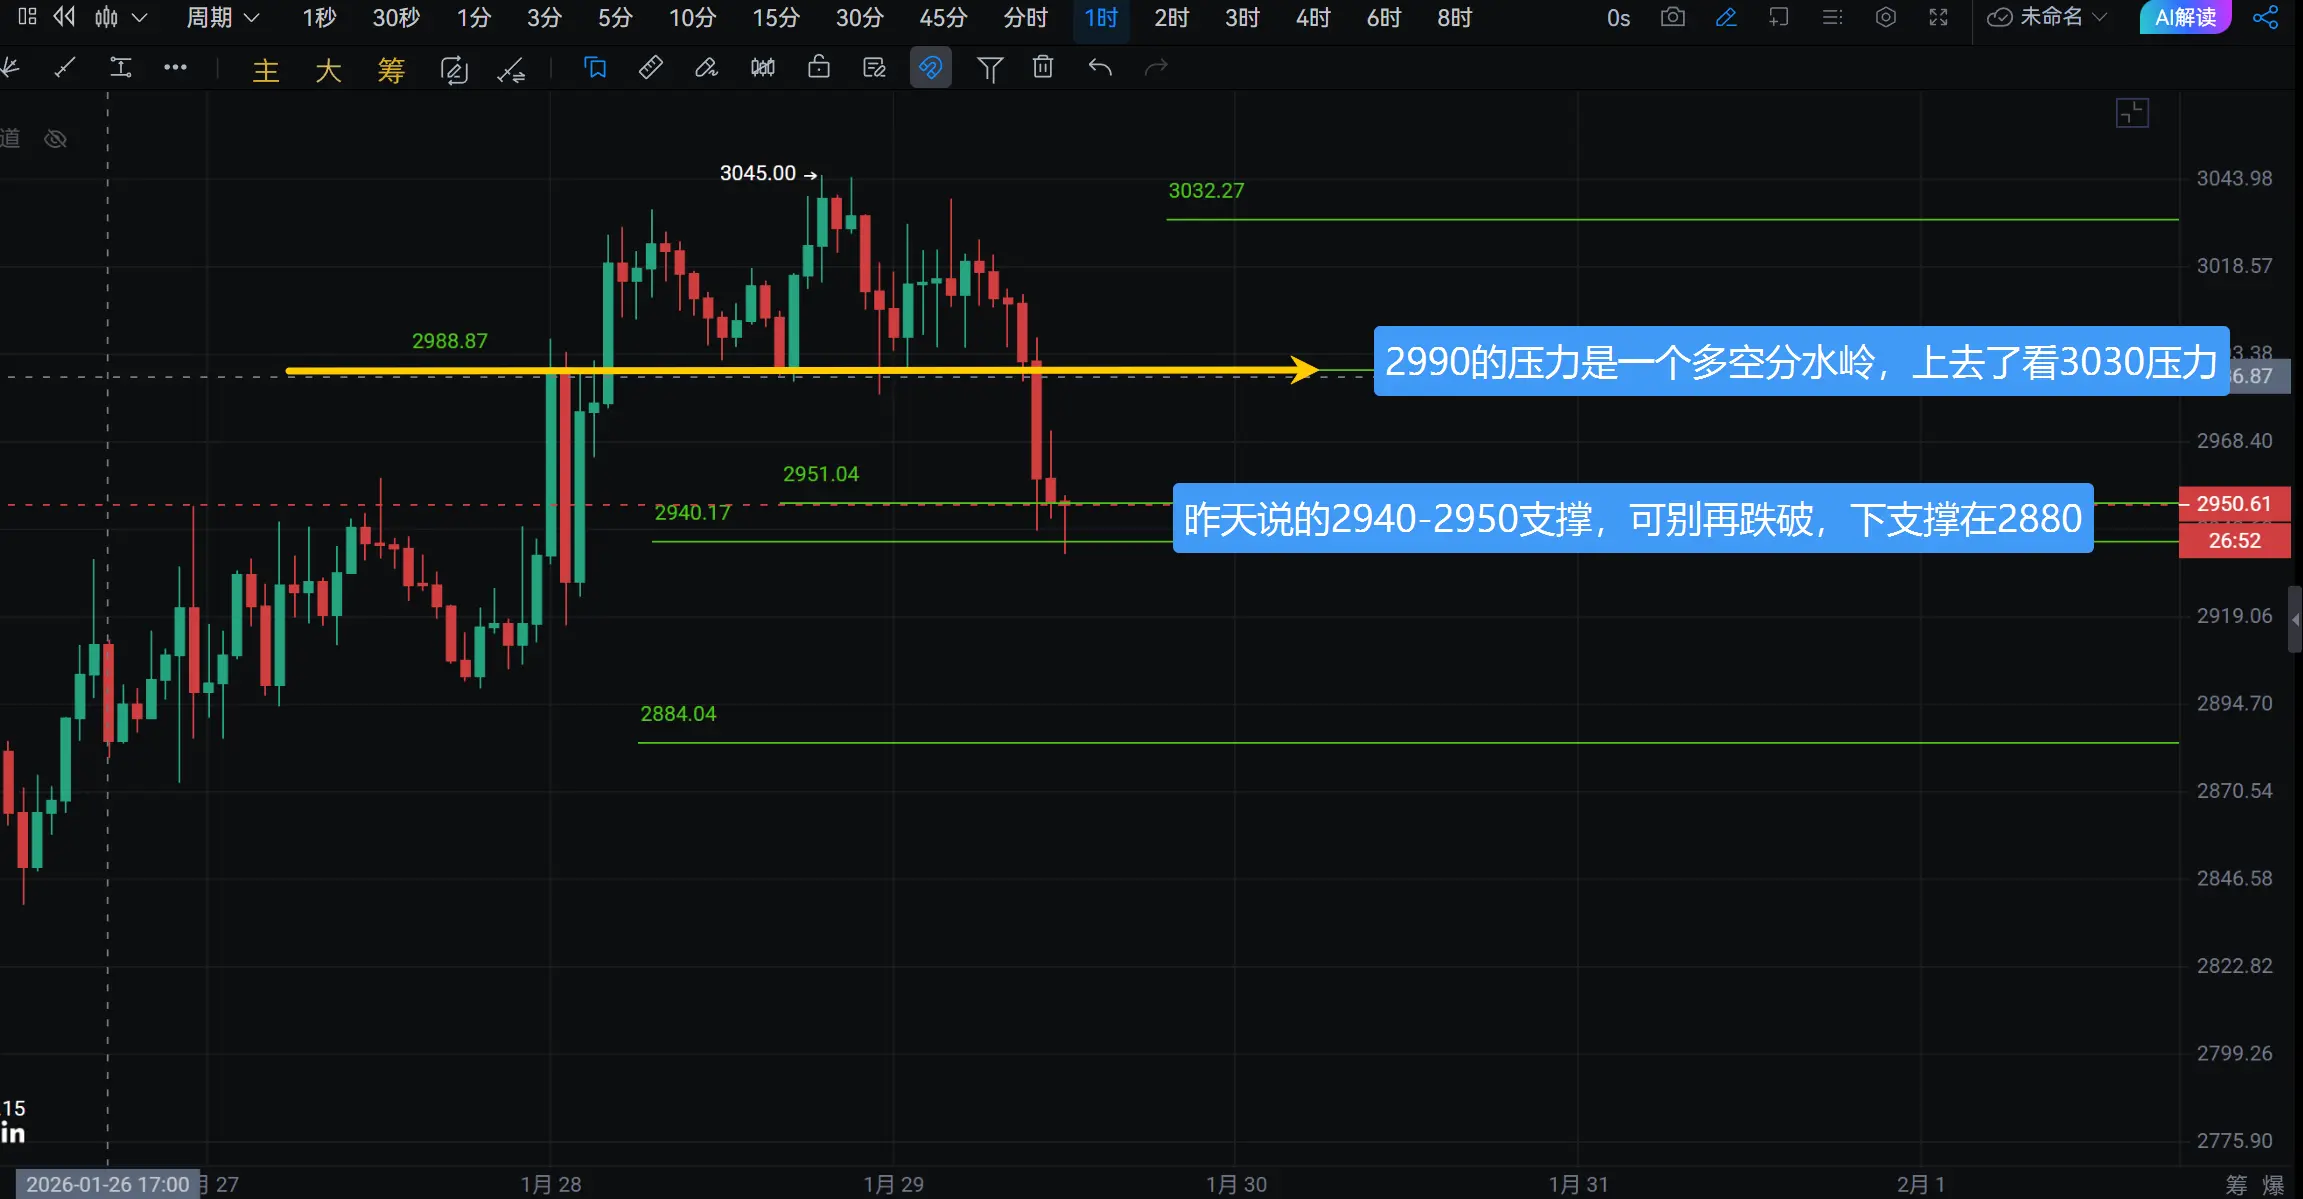The image size is (2303, 1199).
Task: Switch to the 15分 timeframe
Action: tap(775, 17)
